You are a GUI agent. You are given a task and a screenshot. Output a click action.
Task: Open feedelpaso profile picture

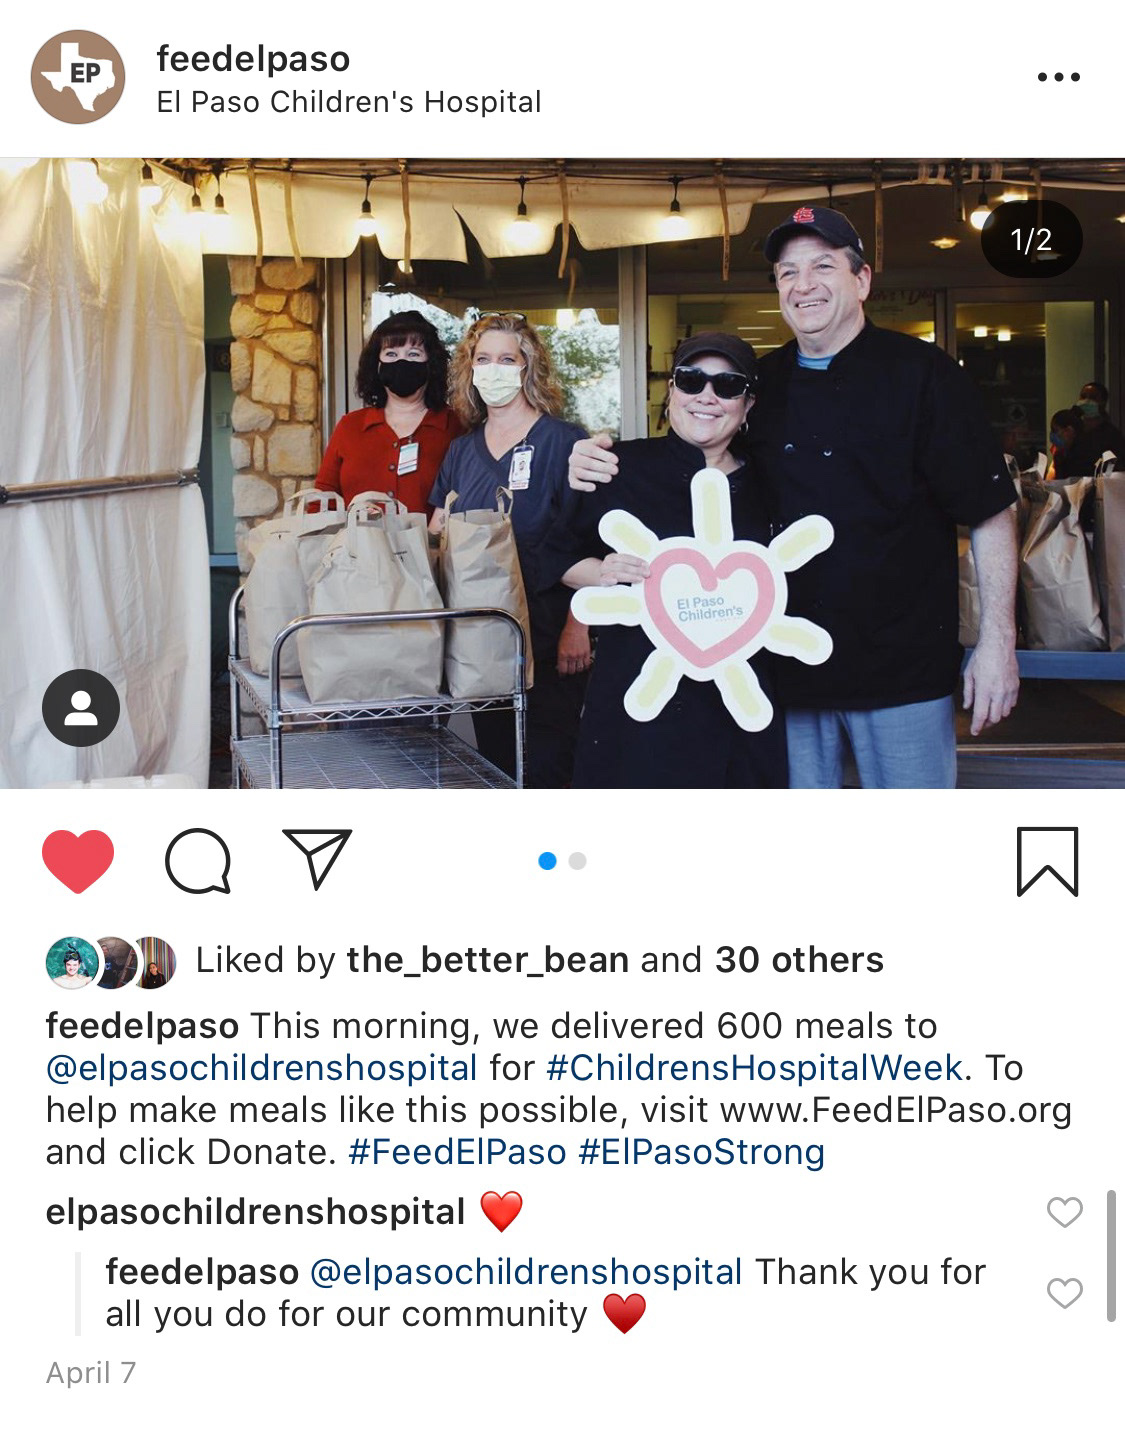point(78,77)
